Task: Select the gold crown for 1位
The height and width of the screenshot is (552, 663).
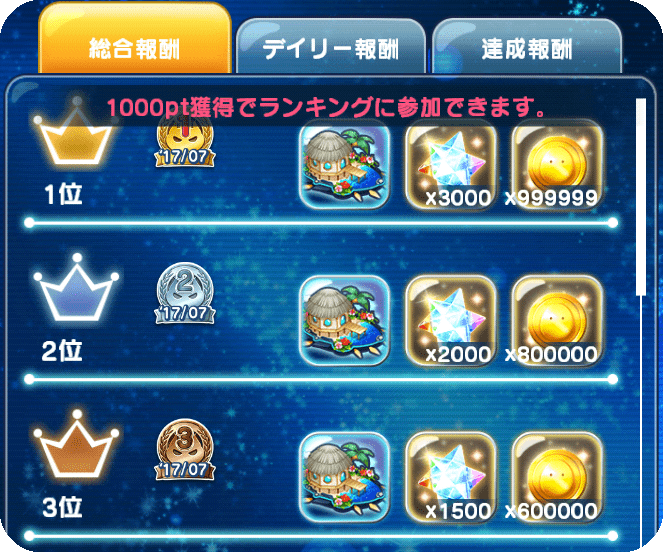Action: tap(76, 132)
